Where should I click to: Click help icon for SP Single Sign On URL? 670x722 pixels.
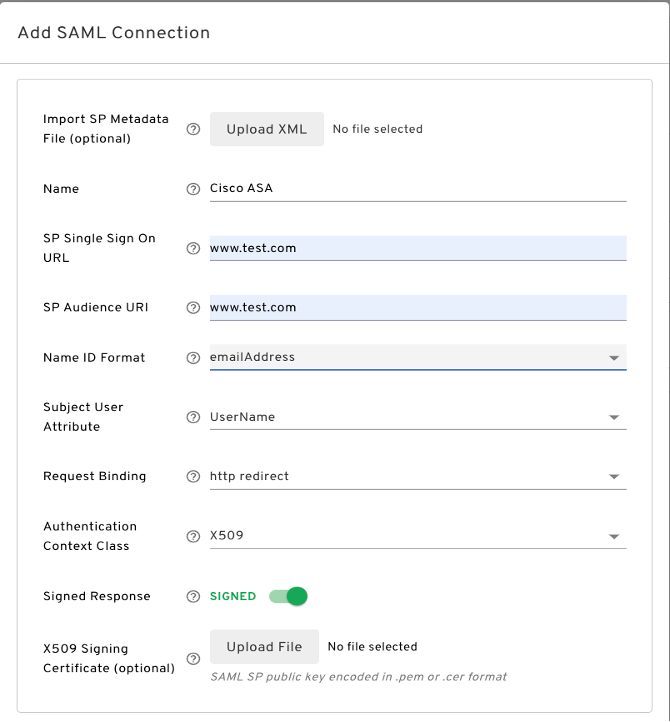(x=194, y=248)
